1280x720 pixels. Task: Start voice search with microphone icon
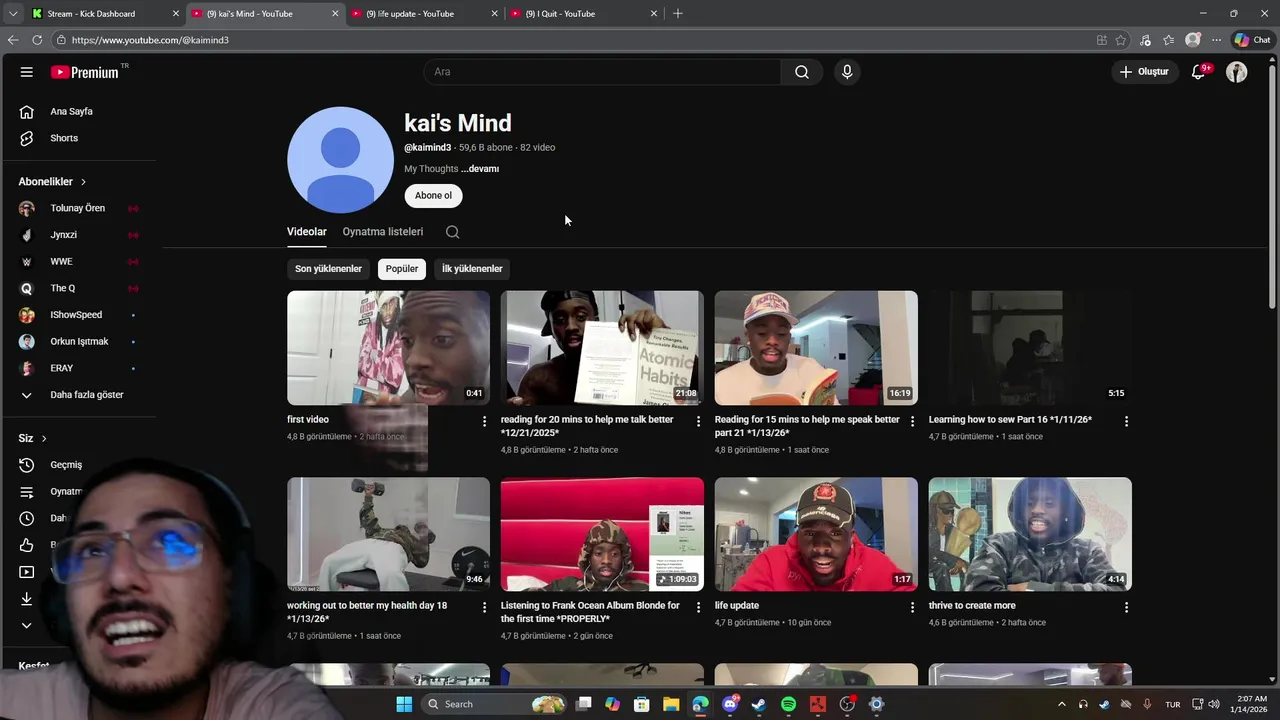pos(847,72)
